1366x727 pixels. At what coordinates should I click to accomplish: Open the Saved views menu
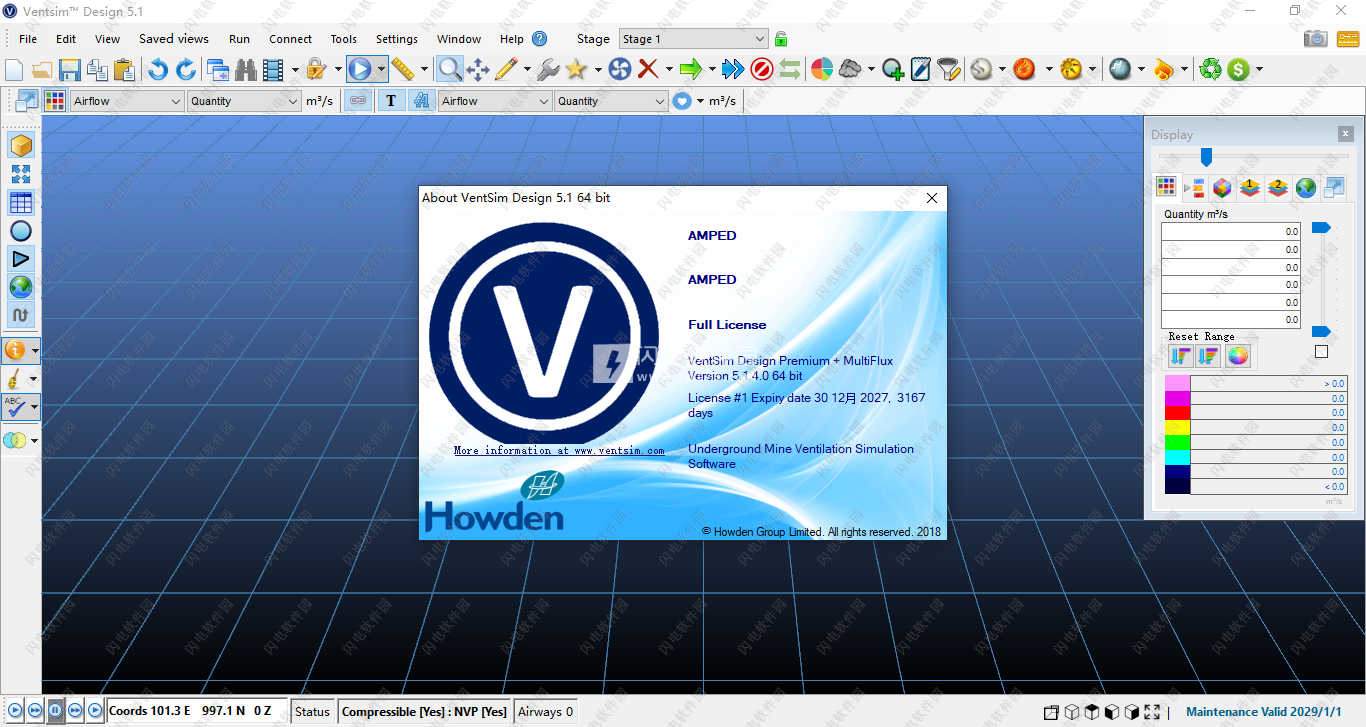174,39
